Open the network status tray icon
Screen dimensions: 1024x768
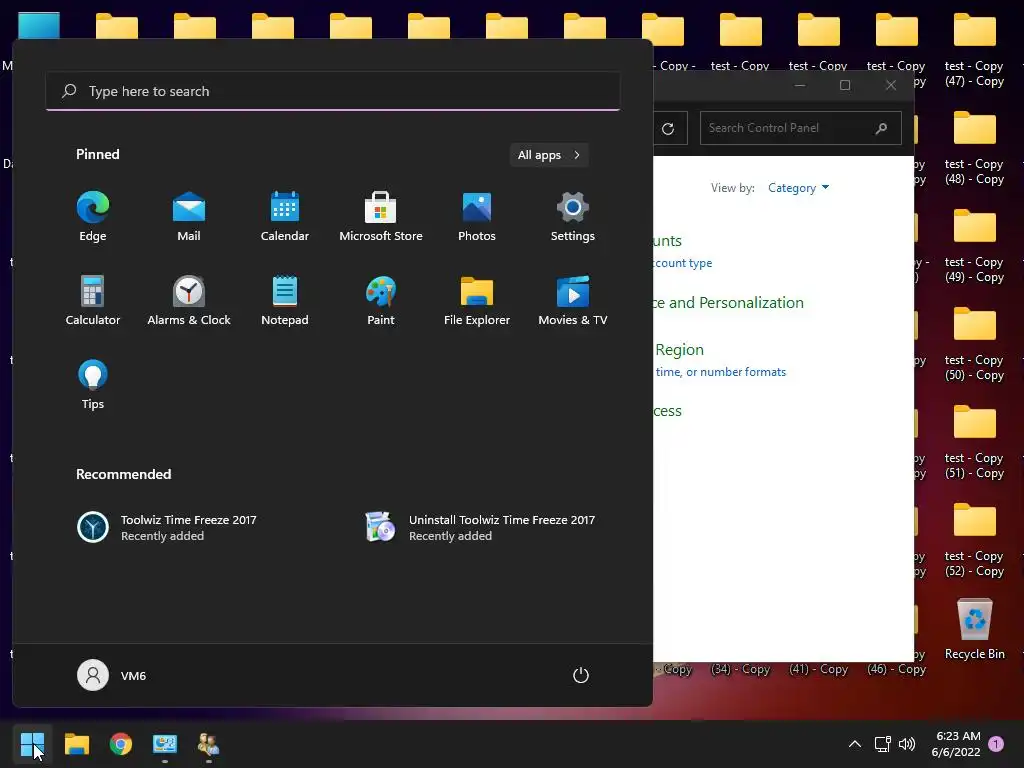(x=882, y=744)
